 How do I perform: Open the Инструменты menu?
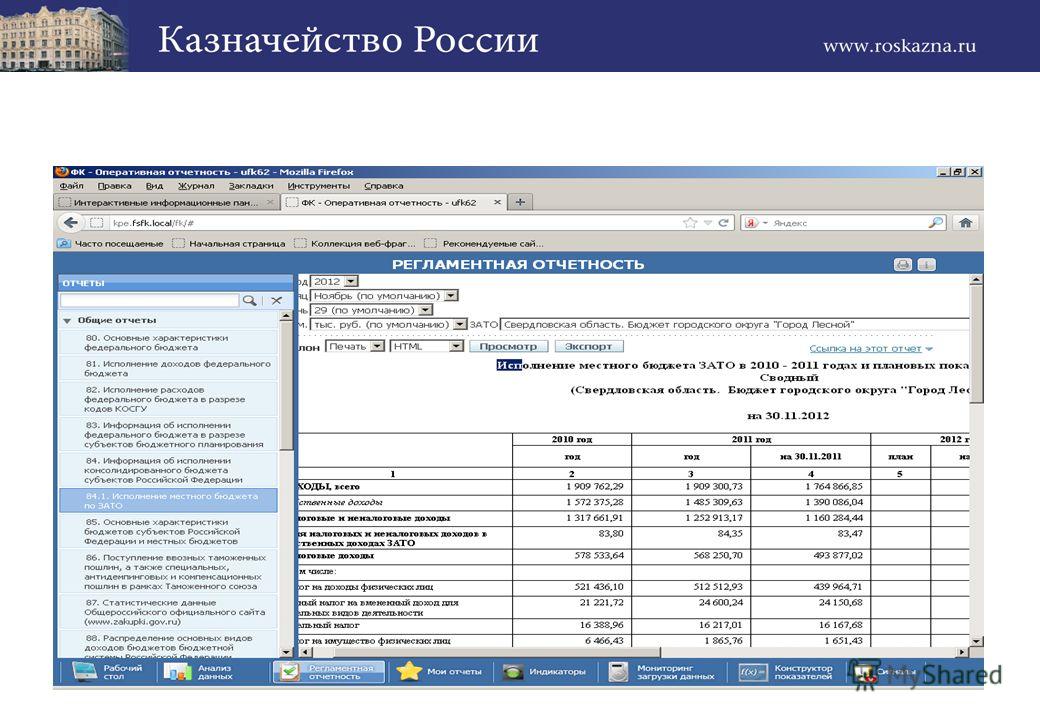tap(318, 186)
